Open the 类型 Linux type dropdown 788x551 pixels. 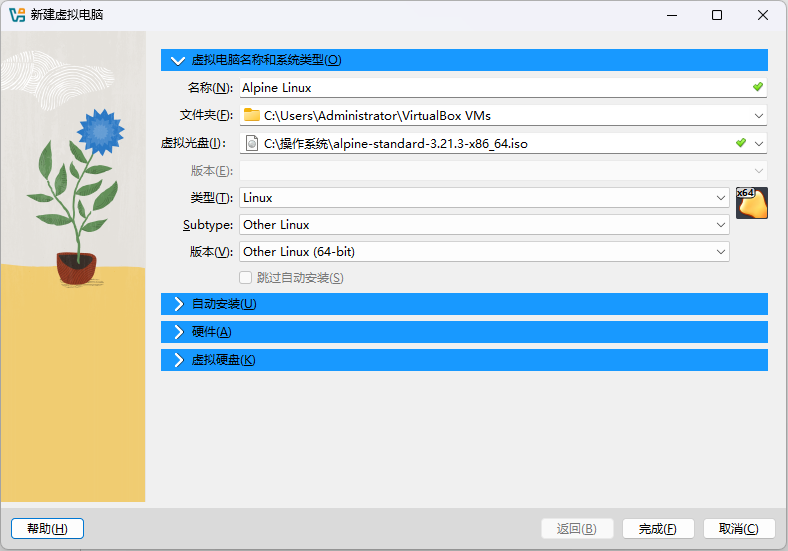(484, 198)
